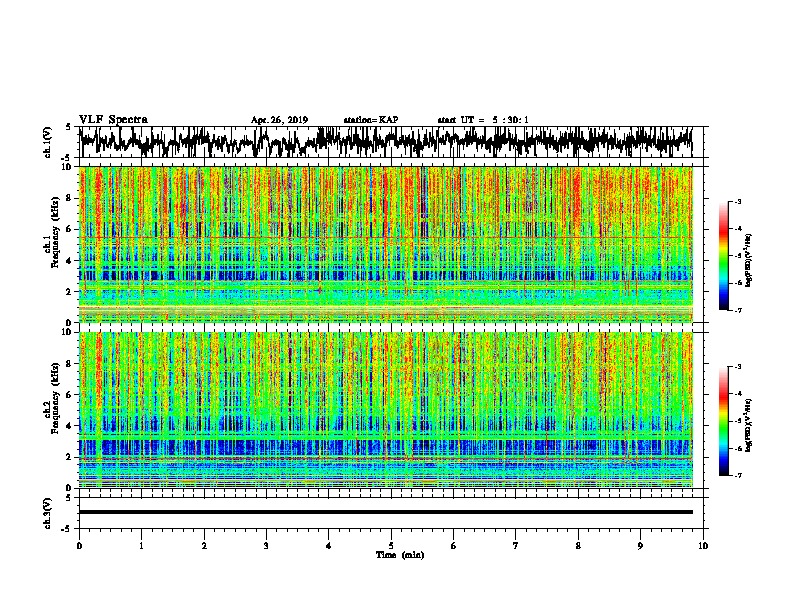Click time axis tick label "8"
This screenshot has width=792, height=612.
pos(578,546)
